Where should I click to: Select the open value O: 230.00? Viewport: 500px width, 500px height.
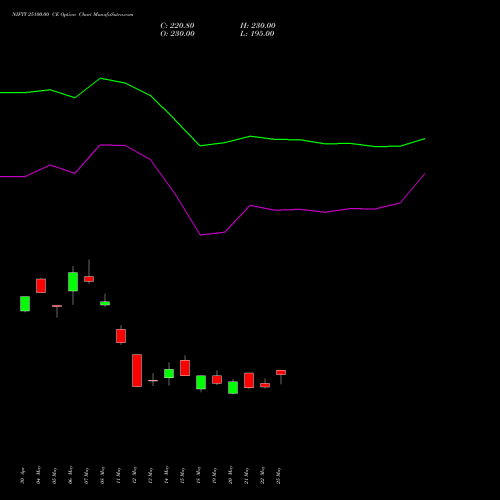click(x=177, y=34)
